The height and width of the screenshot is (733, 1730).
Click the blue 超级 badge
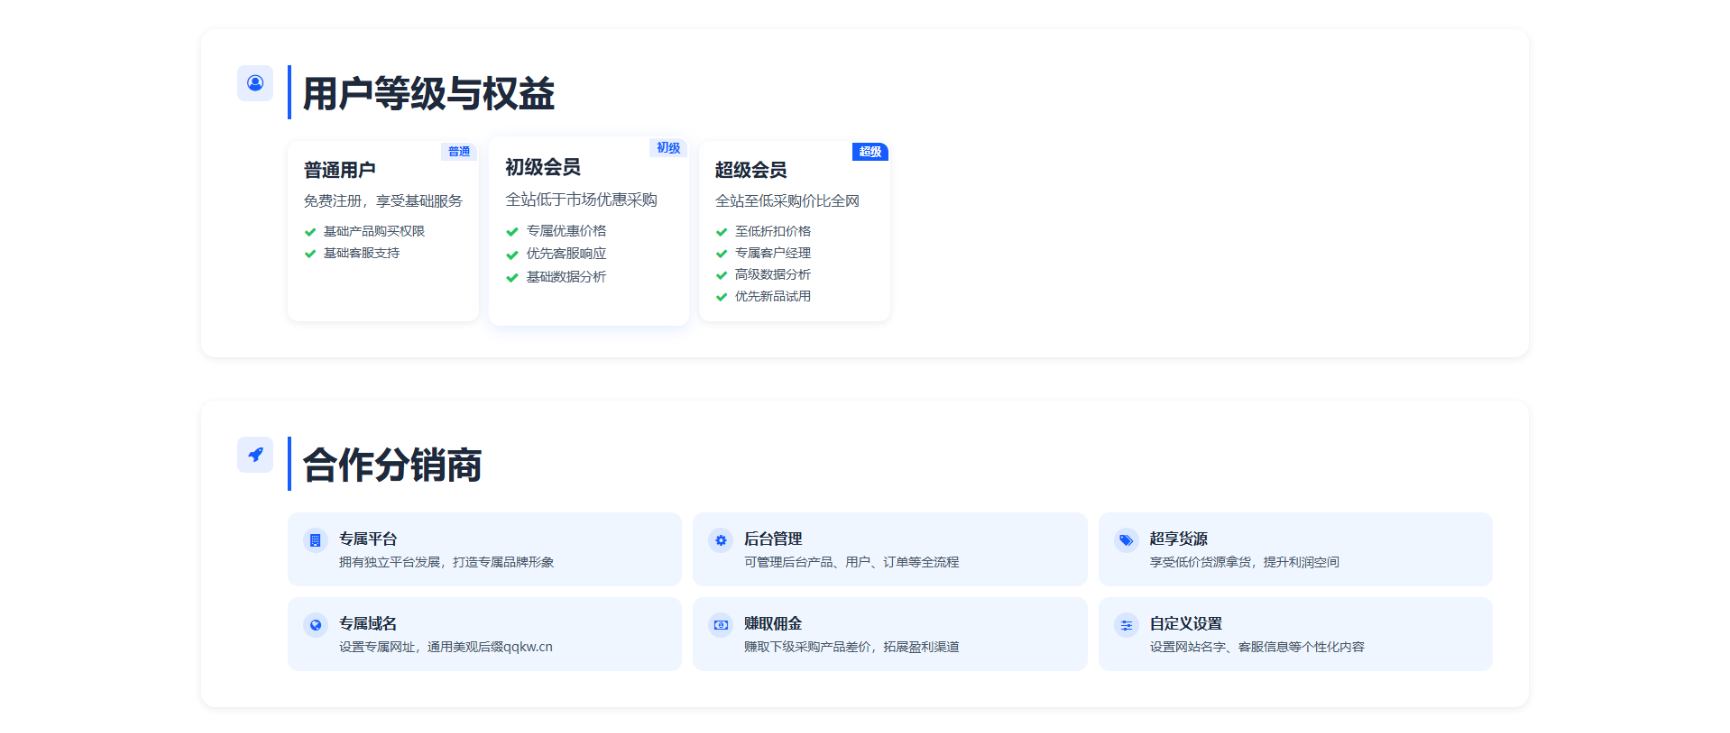[x=870, y=152]
